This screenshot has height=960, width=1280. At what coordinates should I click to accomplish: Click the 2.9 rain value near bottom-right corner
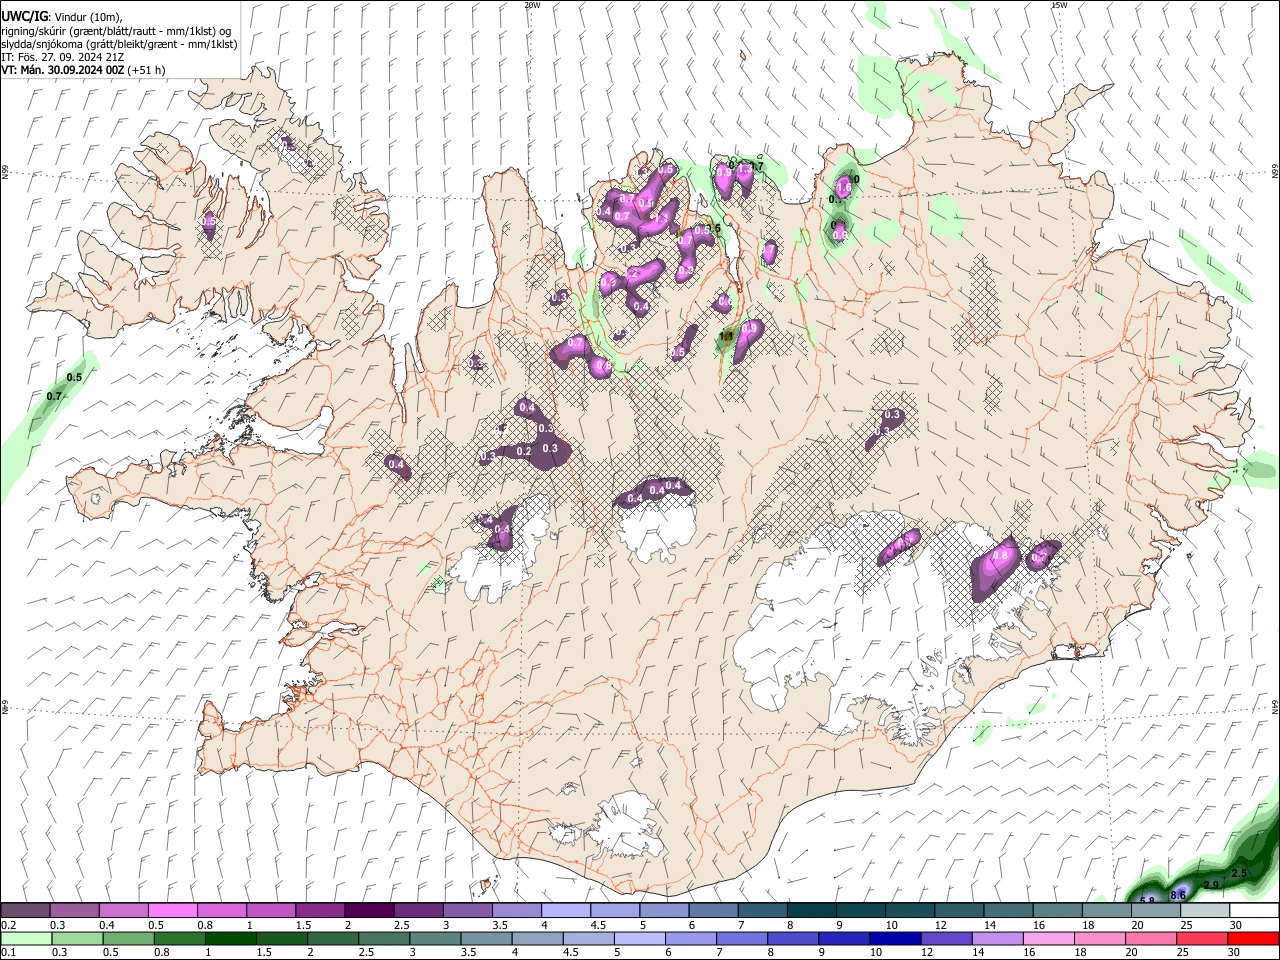(1211, 885)
